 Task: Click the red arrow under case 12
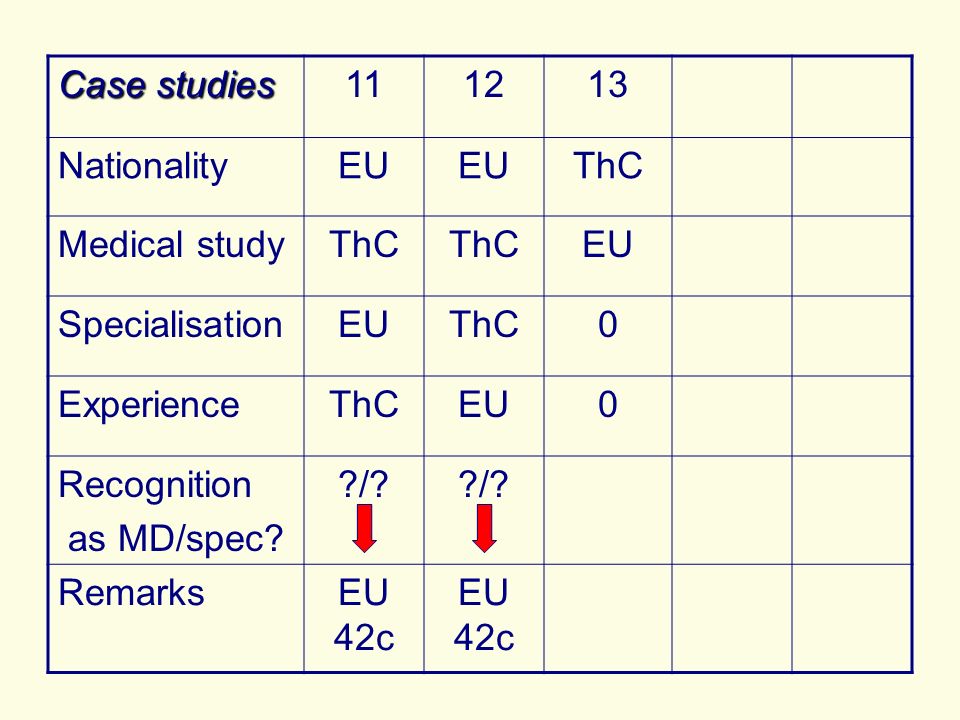(484, 528)
